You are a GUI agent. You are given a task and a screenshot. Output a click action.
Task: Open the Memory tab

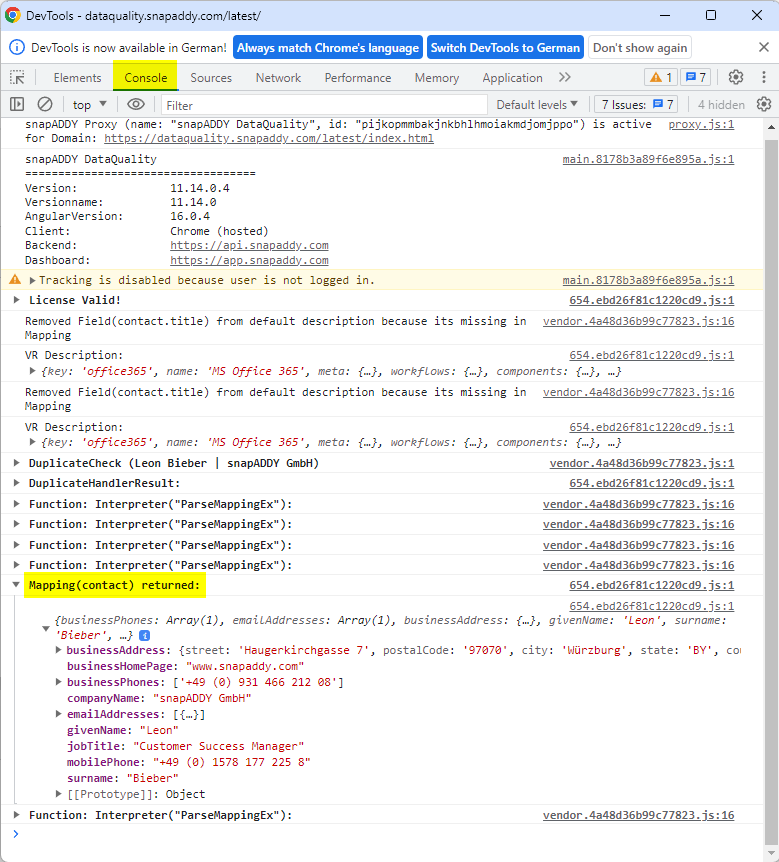[437, 78]
